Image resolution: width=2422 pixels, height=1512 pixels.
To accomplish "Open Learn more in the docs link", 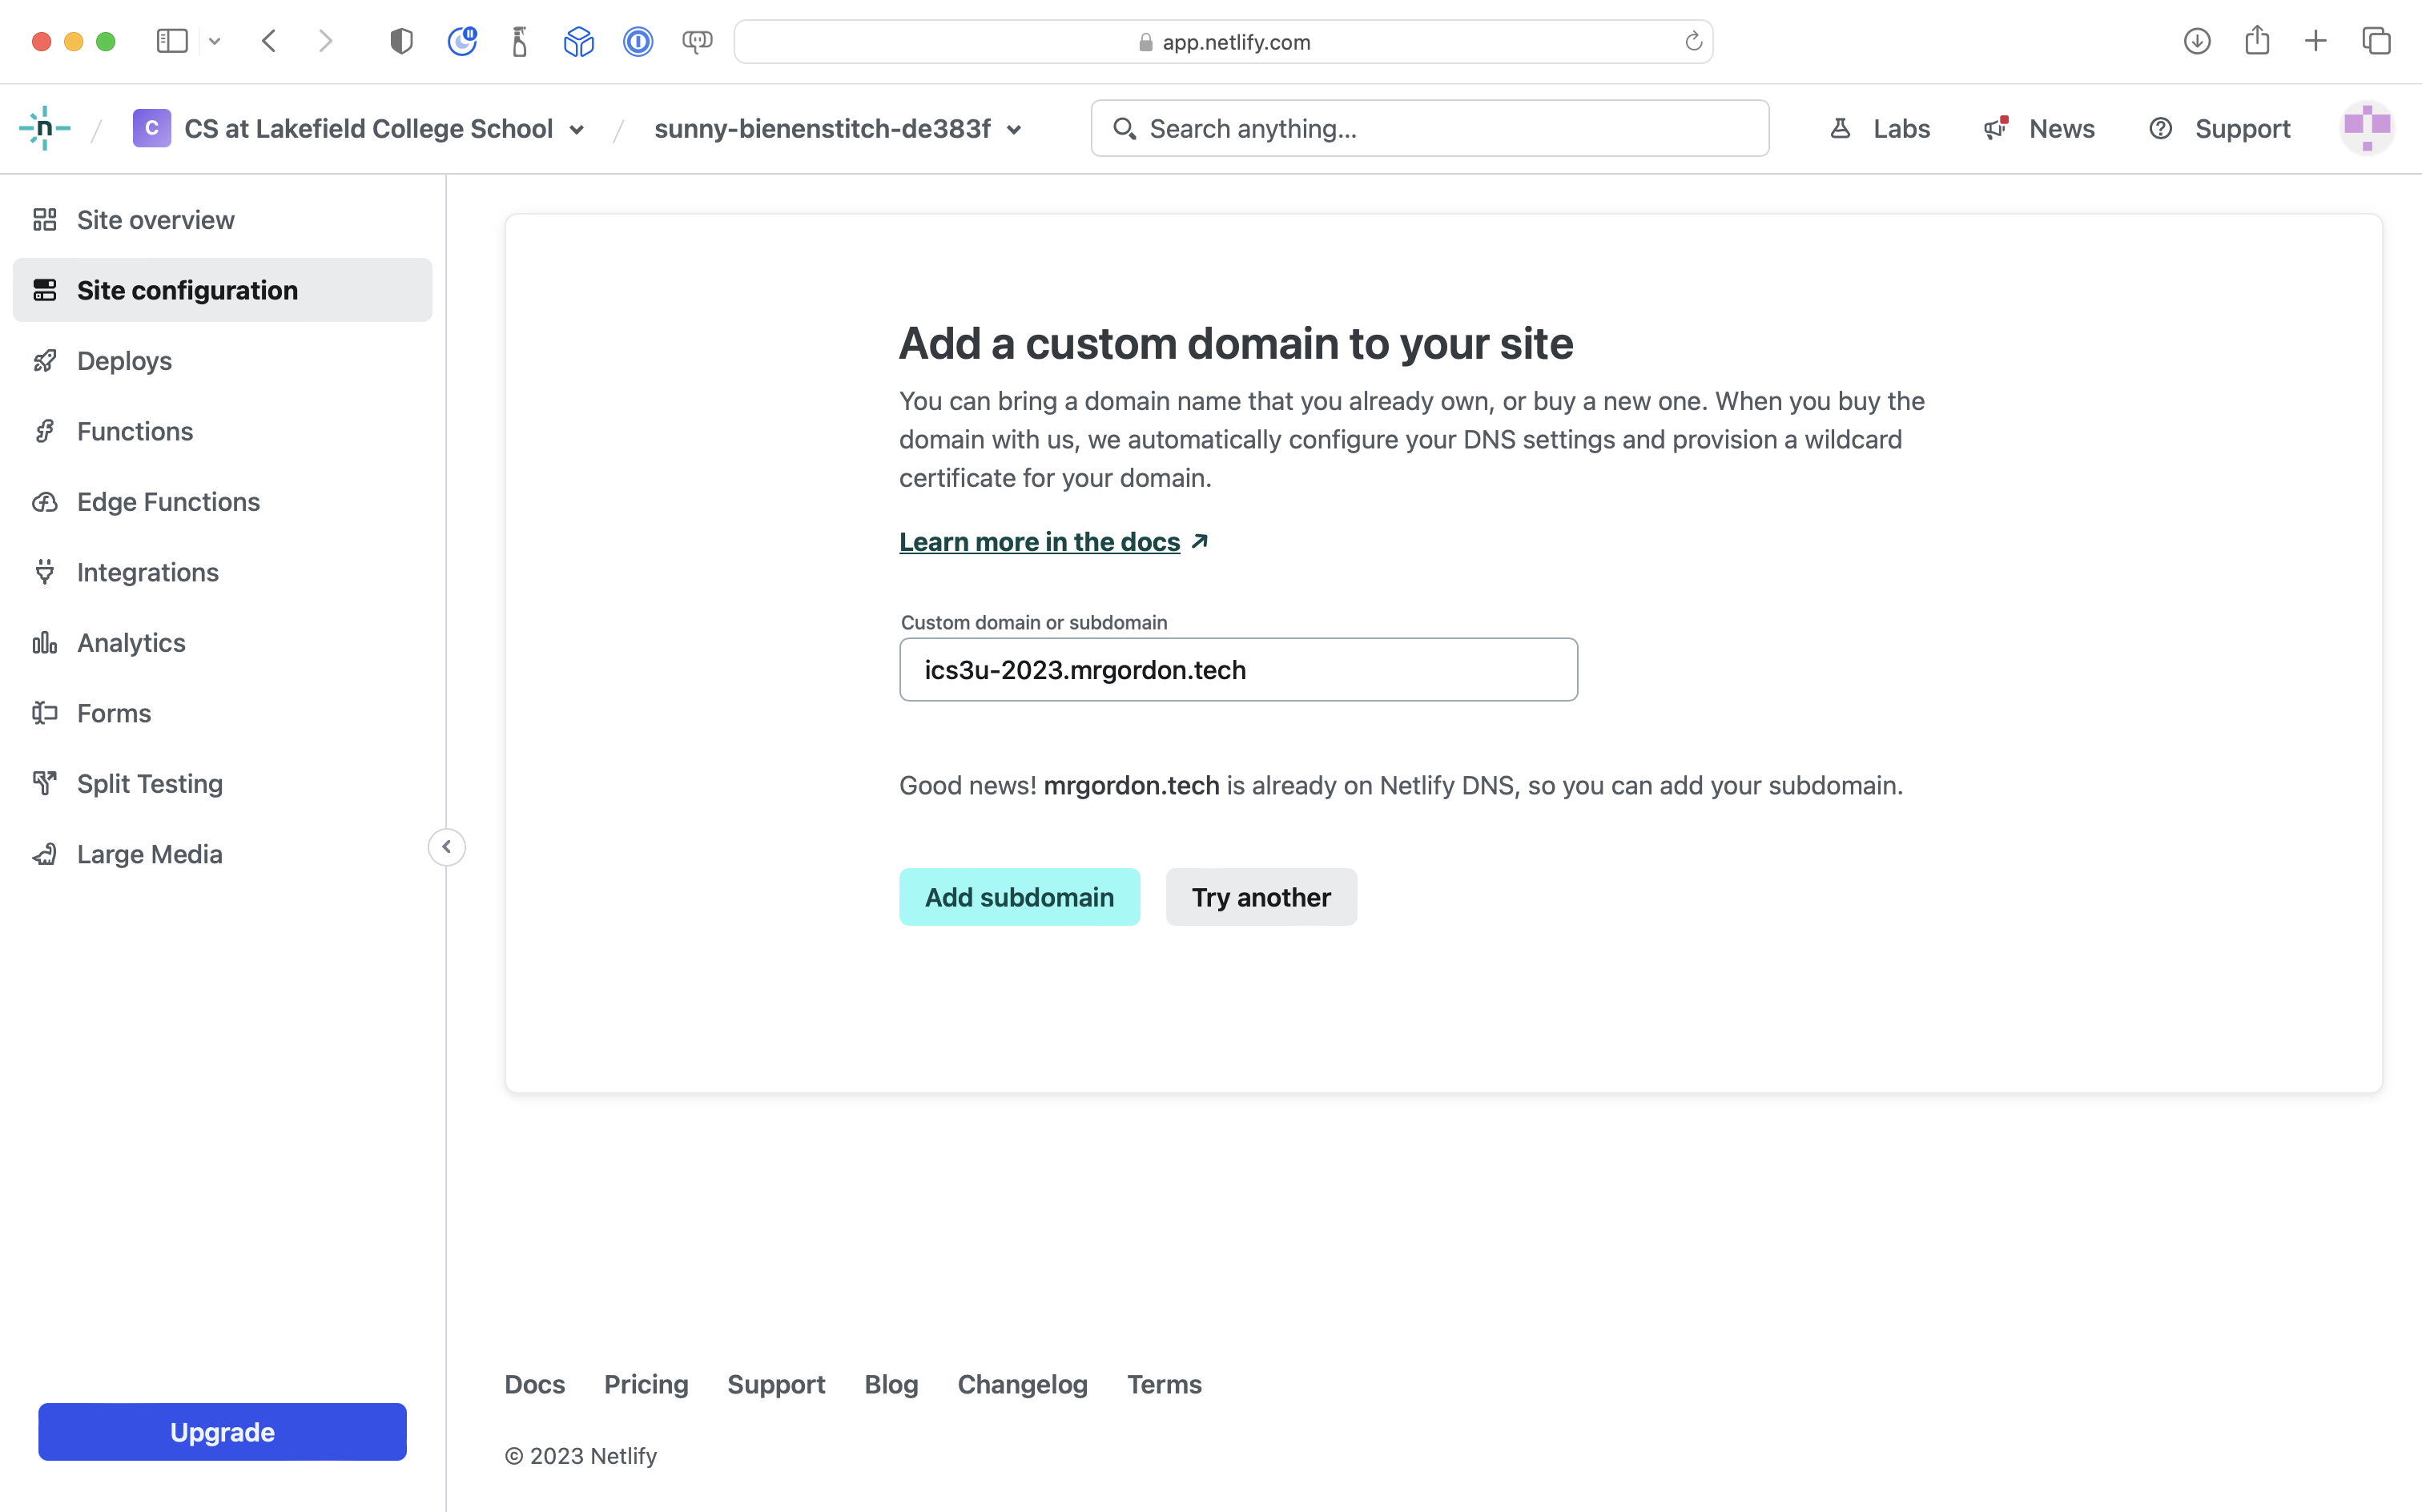I will click(x=1054, y=541).
